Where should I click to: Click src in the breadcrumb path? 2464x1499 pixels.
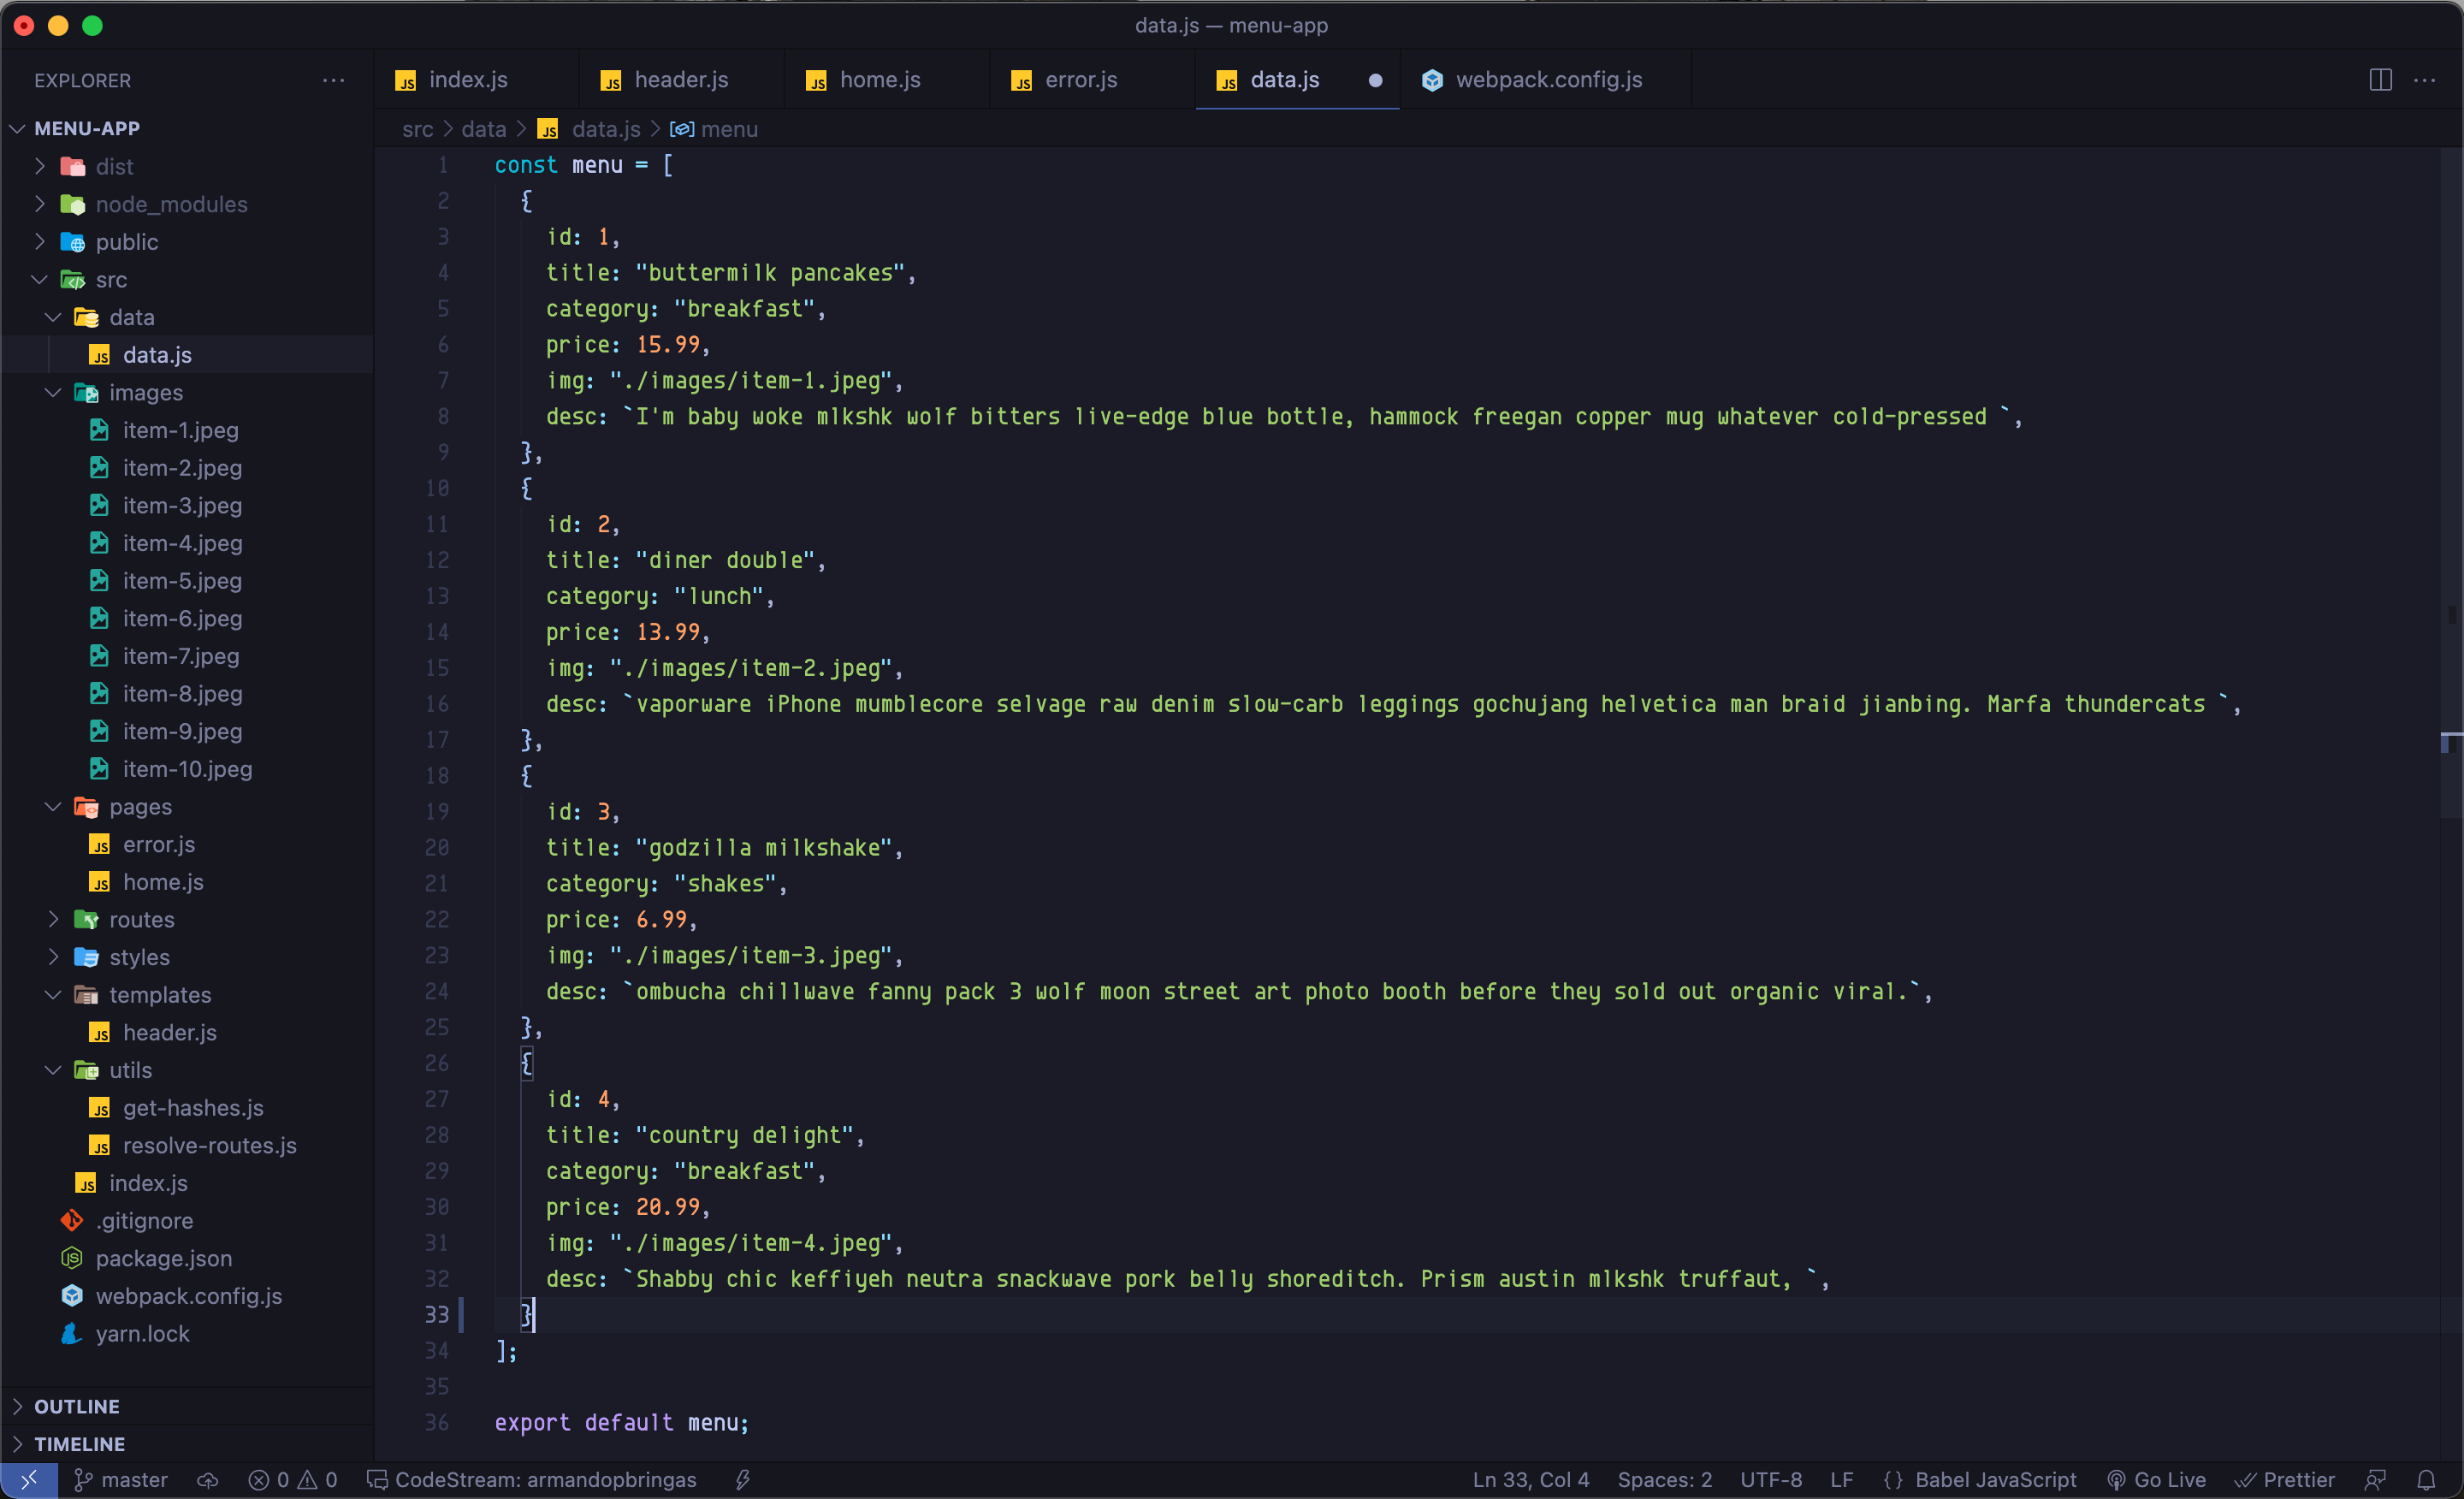point(418,129)
